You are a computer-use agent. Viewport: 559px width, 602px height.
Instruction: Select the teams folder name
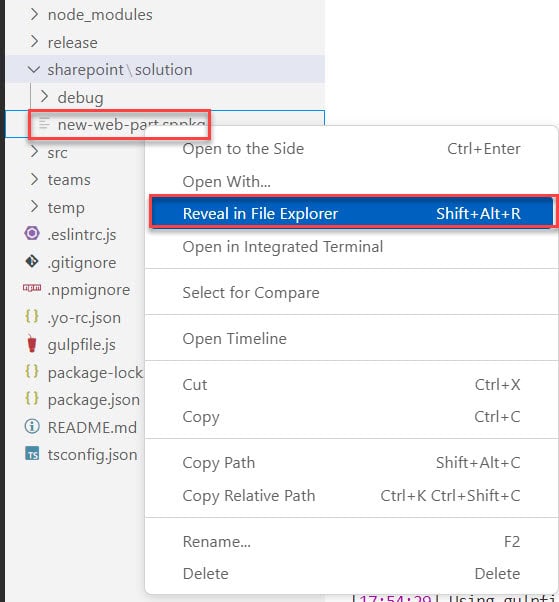click(x=69, y=180)
